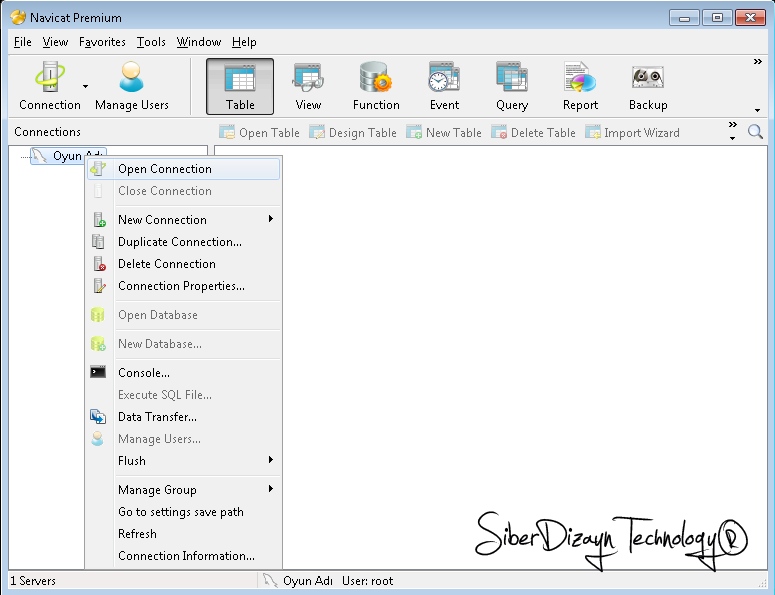Click the Console terminal icon
The image size is (775, 595).
pyautogui.click(x=98, y=372)
